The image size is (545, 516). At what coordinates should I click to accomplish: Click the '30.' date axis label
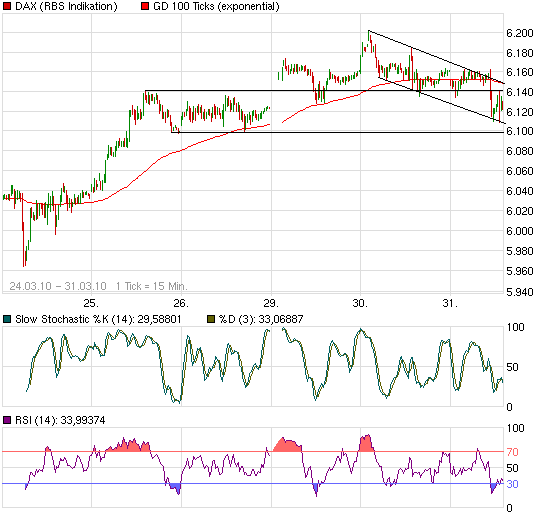(x=360, y=303)
